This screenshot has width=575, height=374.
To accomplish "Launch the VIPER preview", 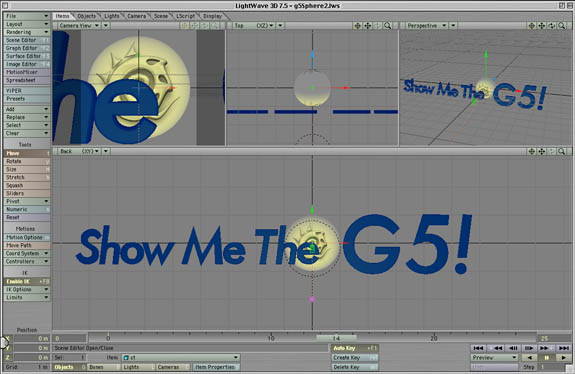I will coord(26,91).
